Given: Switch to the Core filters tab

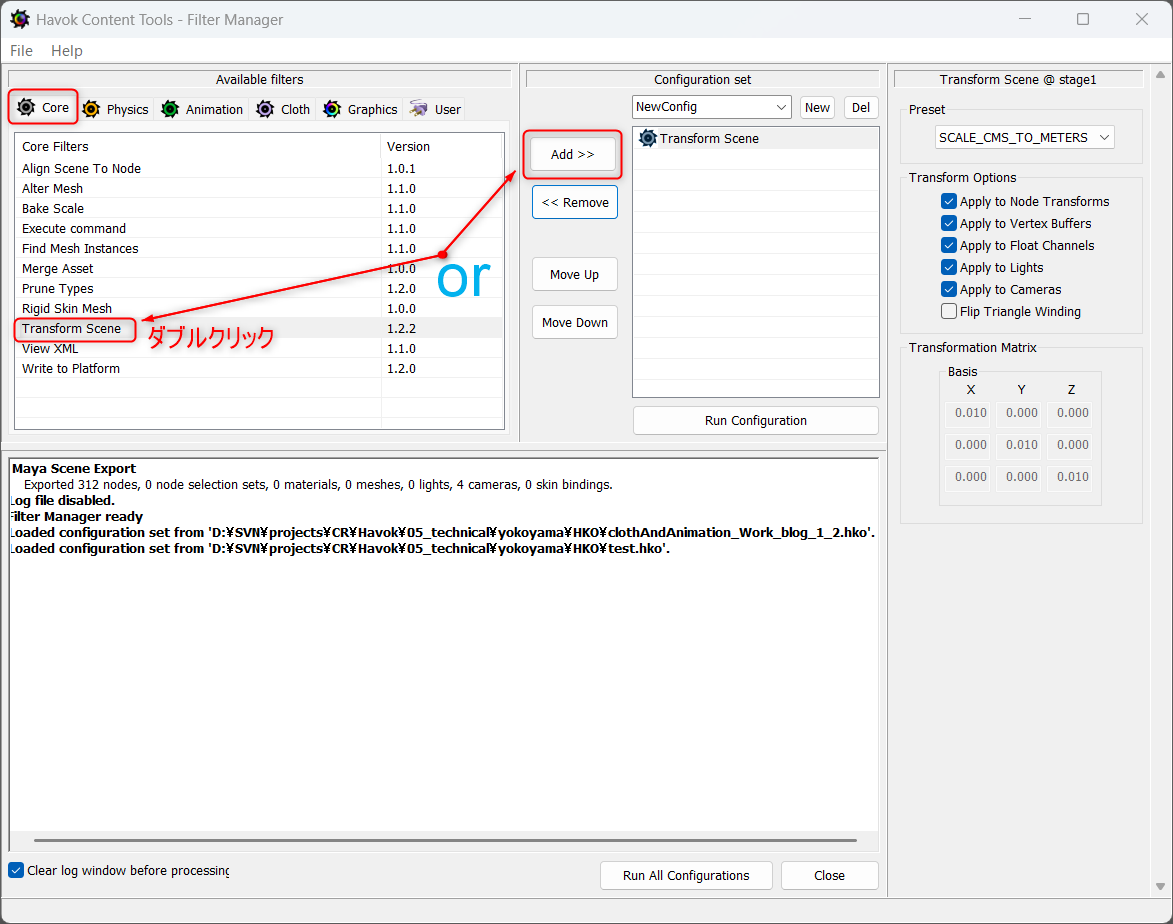Looking at the screenshot, I should coord(43,107).
